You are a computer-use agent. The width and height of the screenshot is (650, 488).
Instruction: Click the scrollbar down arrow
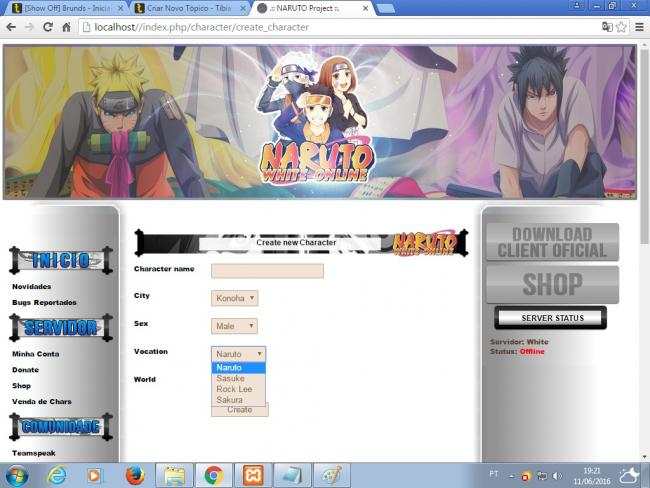tap(644, 457)
